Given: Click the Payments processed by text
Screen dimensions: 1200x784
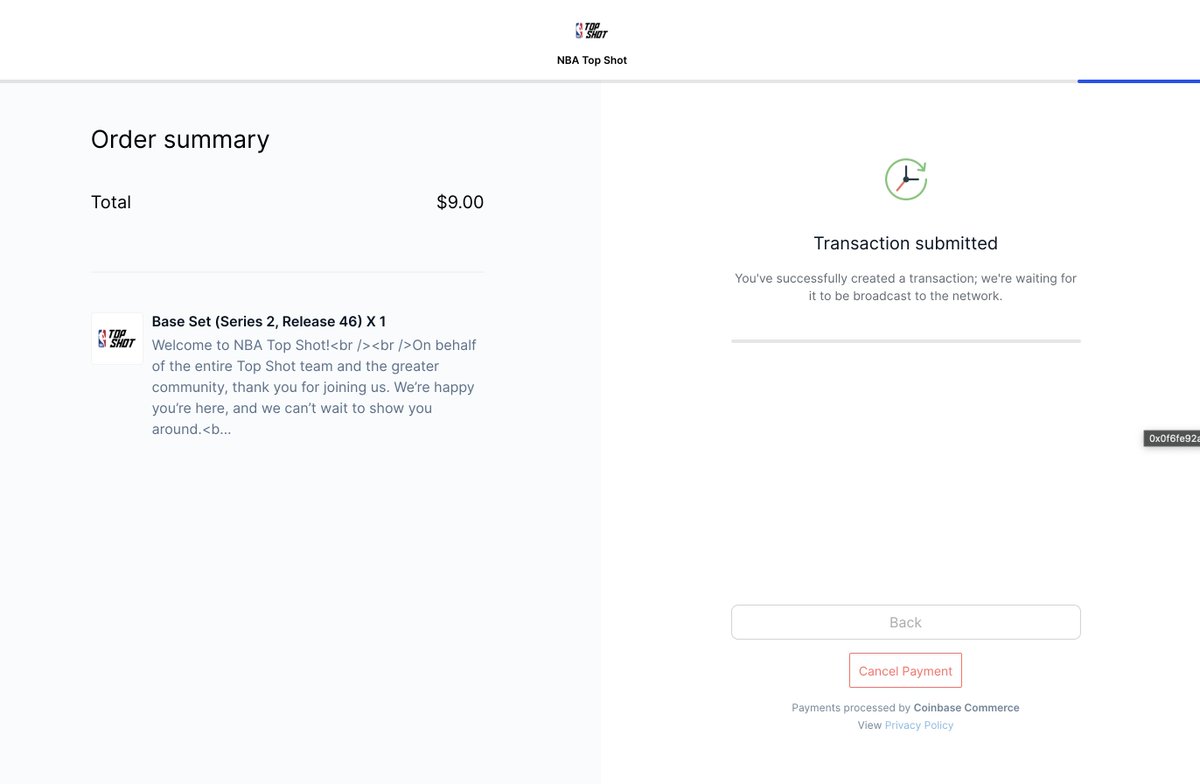Looking at the screenshot, I should 851,707.
